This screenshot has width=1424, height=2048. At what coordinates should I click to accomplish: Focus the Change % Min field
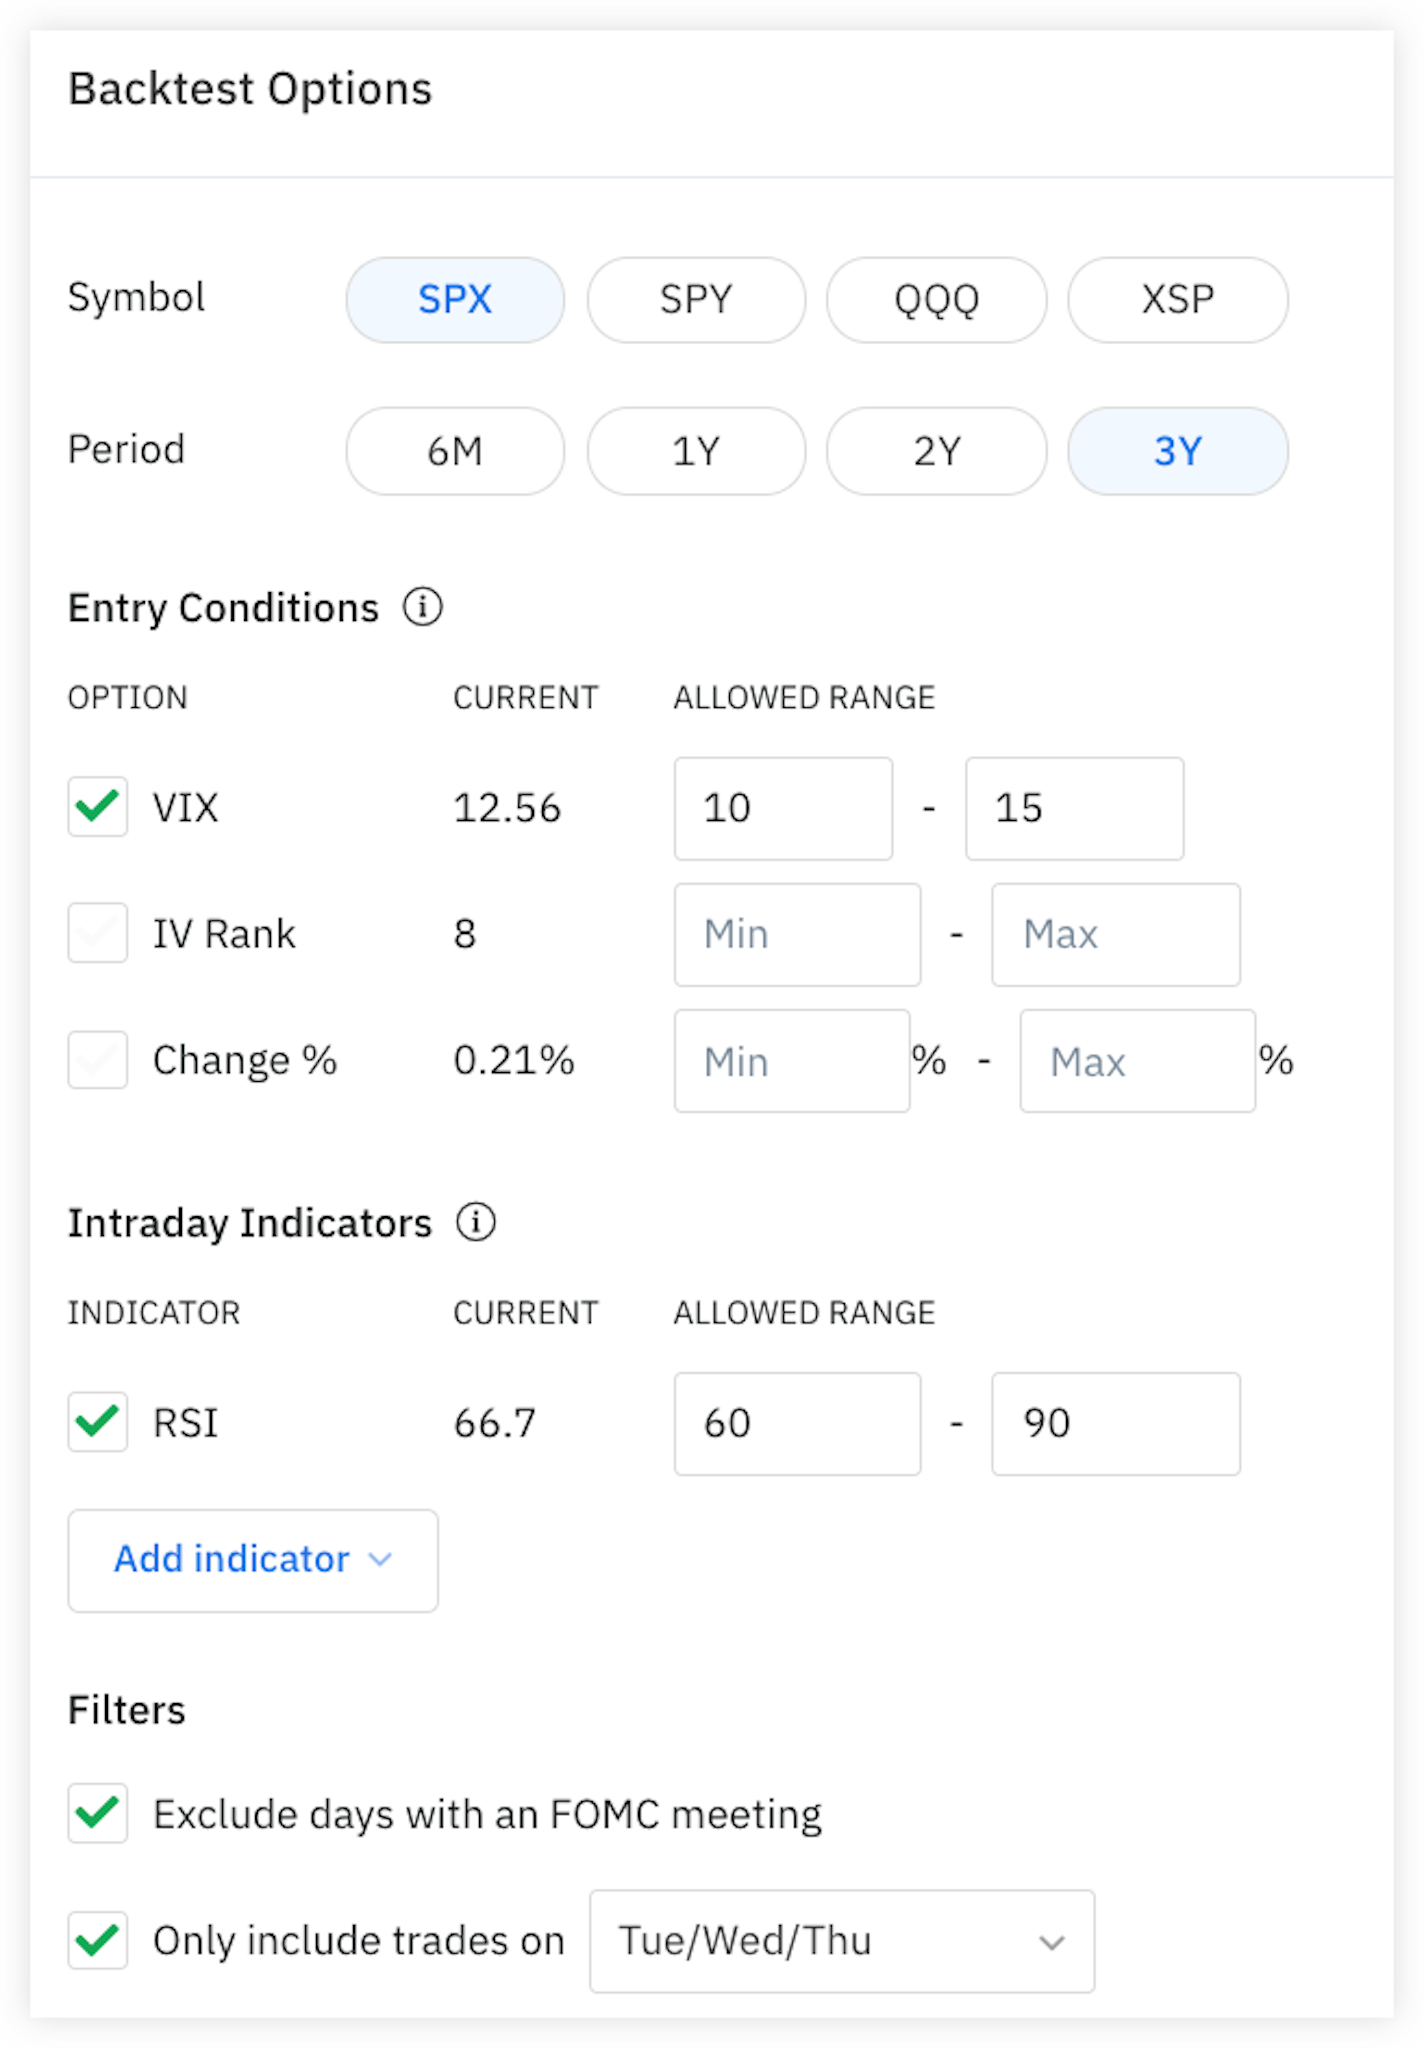[x=791, y=1061]
